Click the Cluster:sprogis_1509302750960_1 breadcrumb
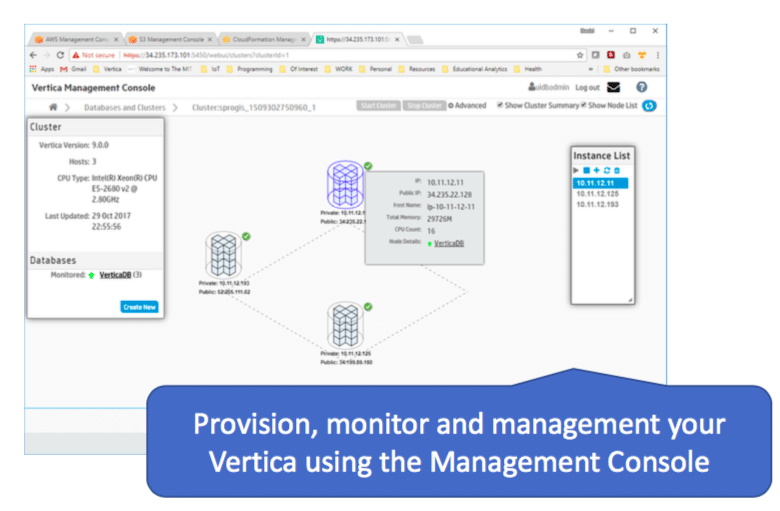This screenshot has width=780, height=511. pos(254,107)
